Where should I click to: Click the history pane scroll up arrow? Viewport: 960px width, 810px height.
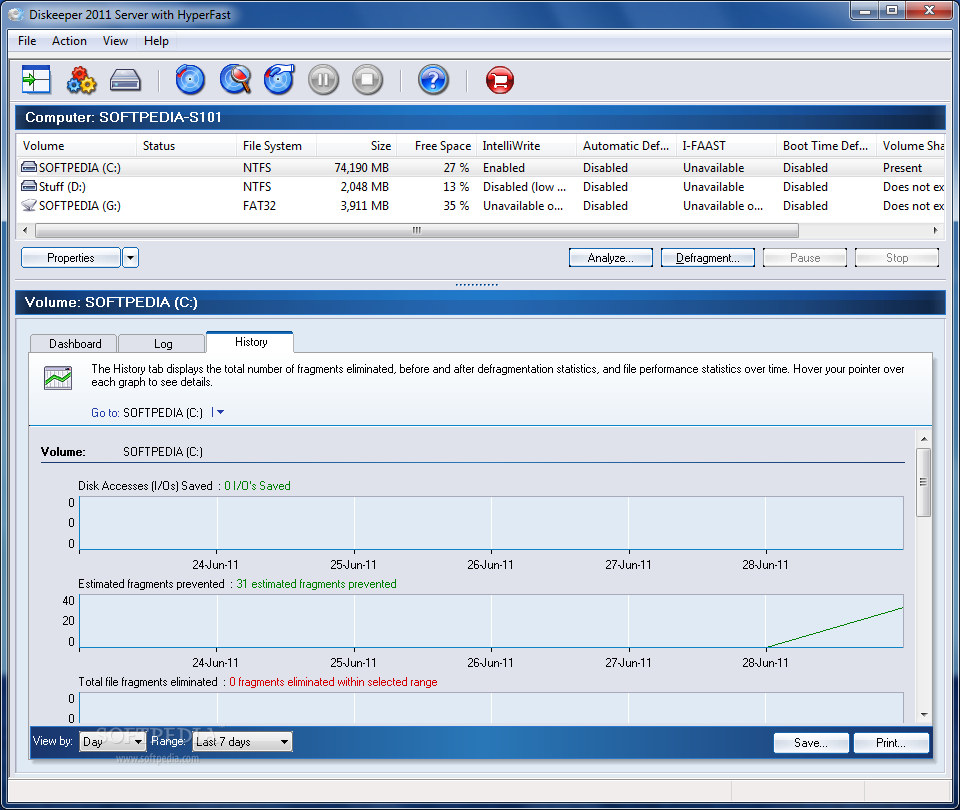pos(923,439)
